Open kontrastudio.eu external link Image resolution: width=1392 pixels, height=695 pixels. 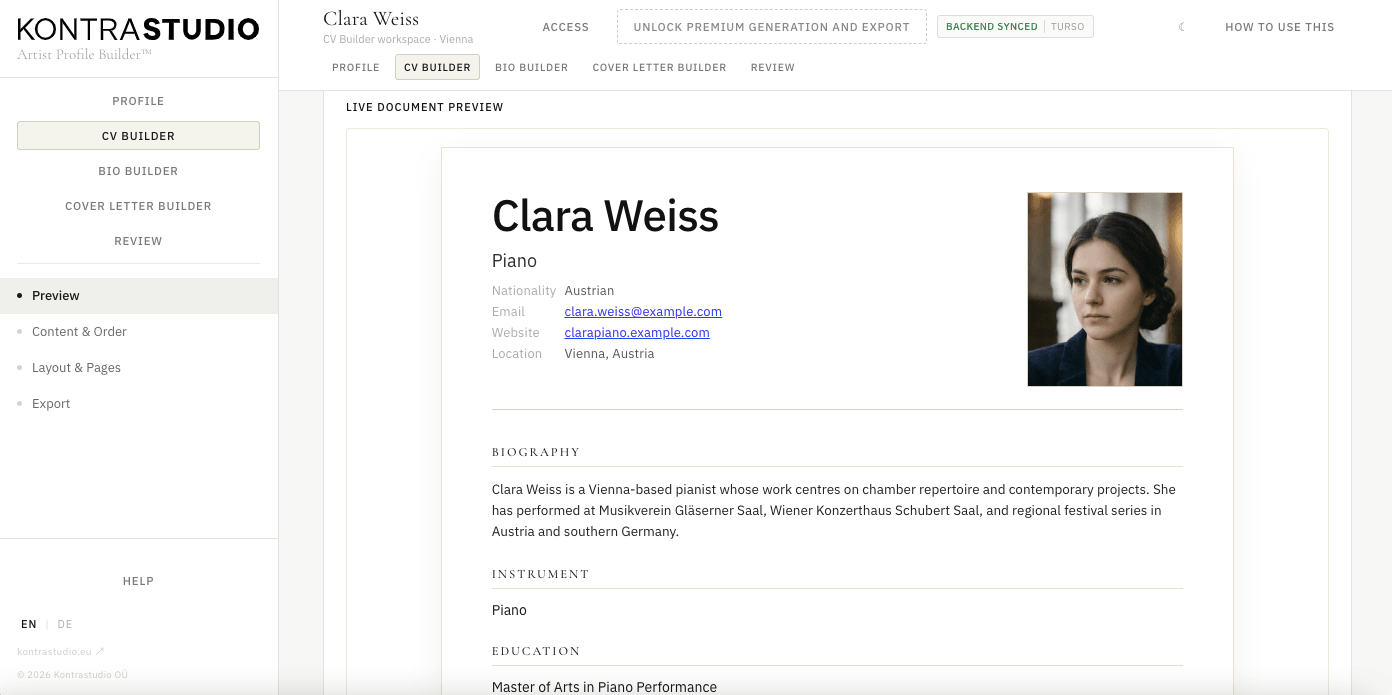click(61, 652)
